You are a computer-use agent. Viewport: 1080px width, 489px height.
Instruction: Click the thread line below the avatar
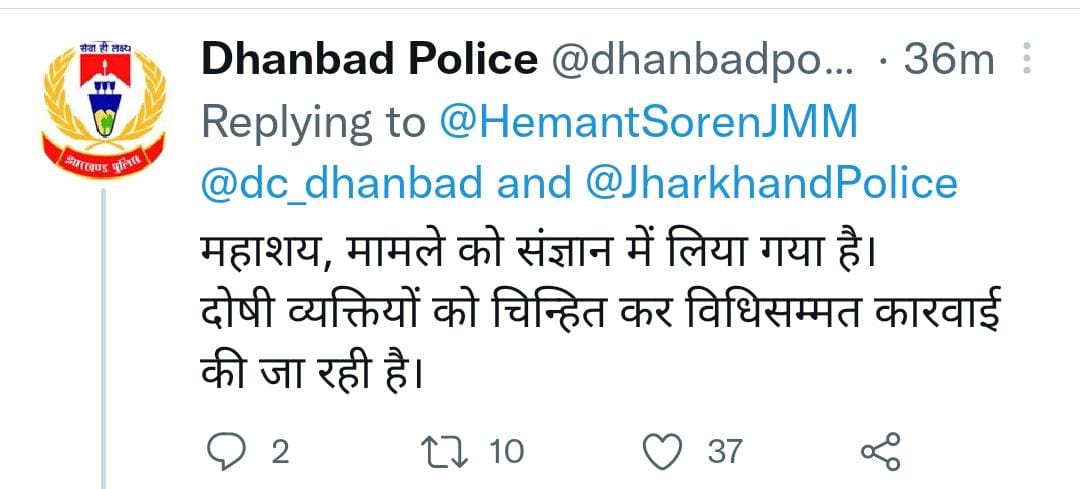coord(101,350)
